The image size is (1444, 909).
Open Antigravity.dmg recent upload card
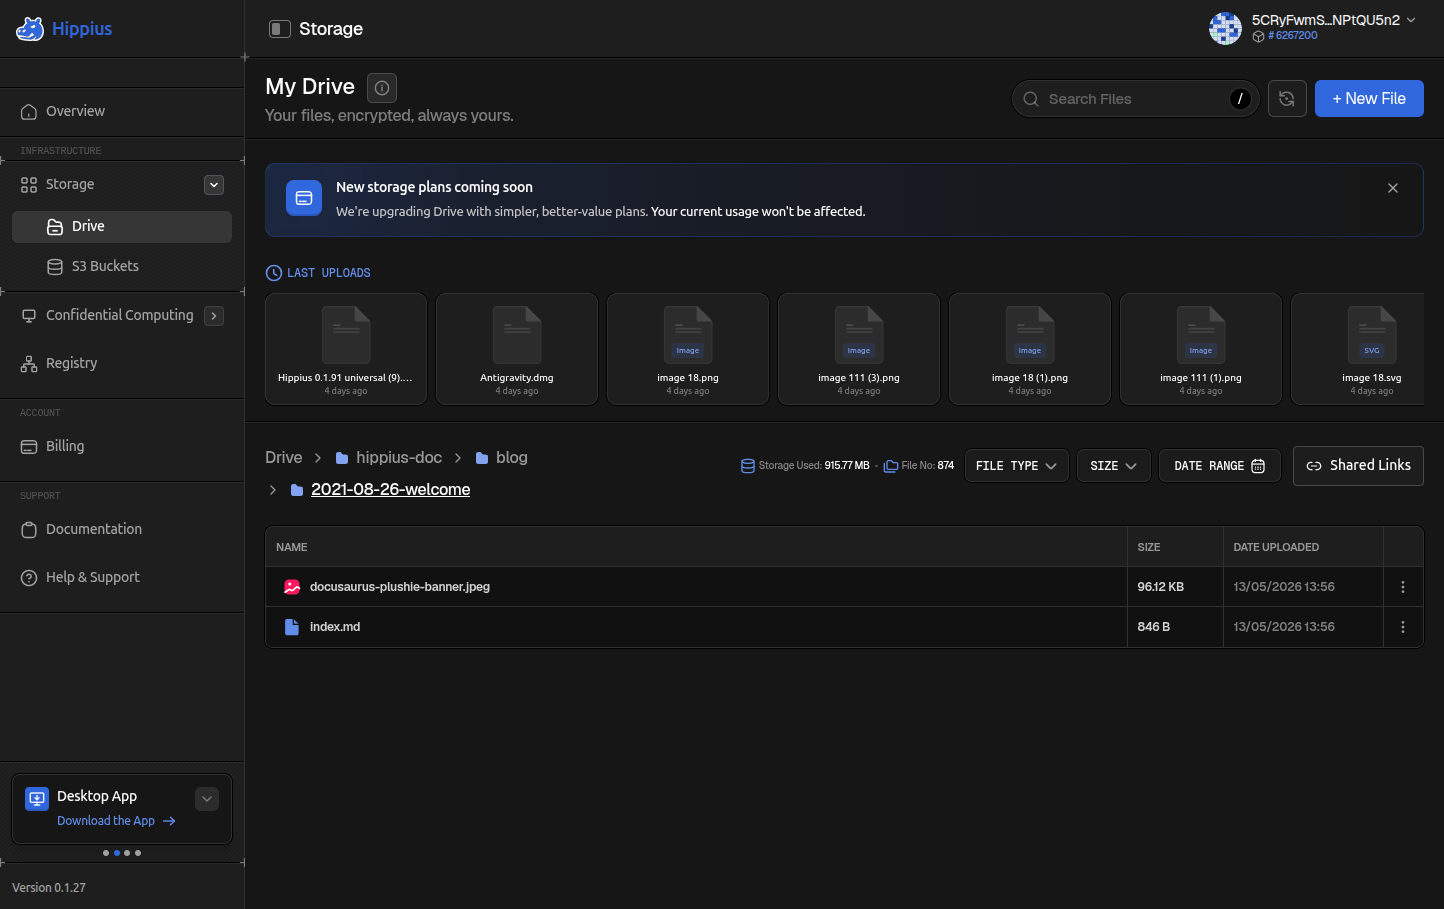[517, 349]
